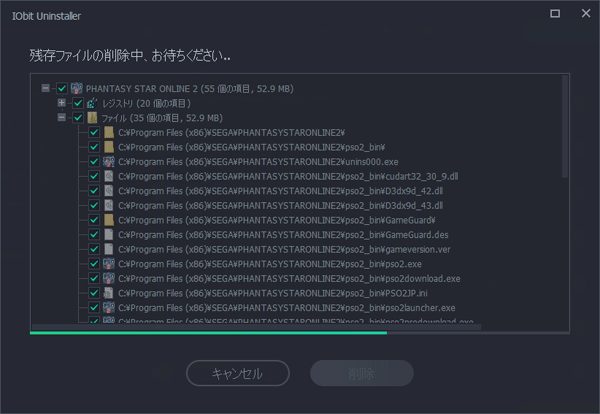Viewport: 600px width, 414px height.
Task: Click the pso2launcher.exe file icon
Action: (x=109, y=308)
